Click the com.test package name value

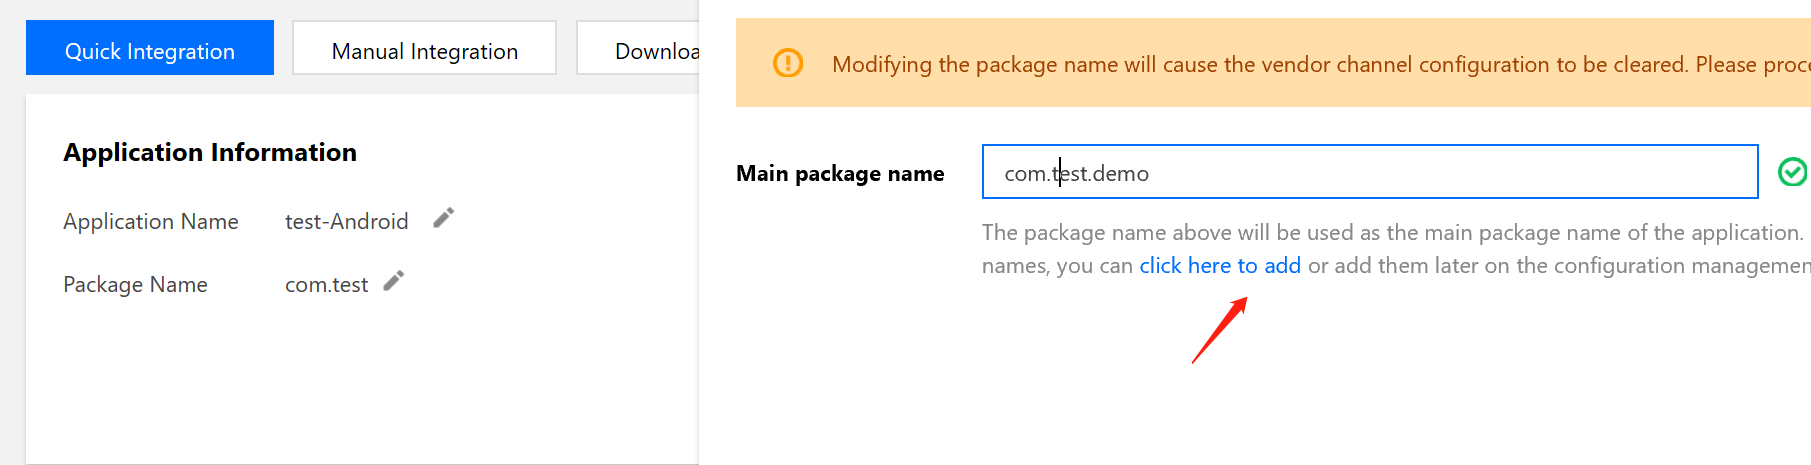(326, 284)
